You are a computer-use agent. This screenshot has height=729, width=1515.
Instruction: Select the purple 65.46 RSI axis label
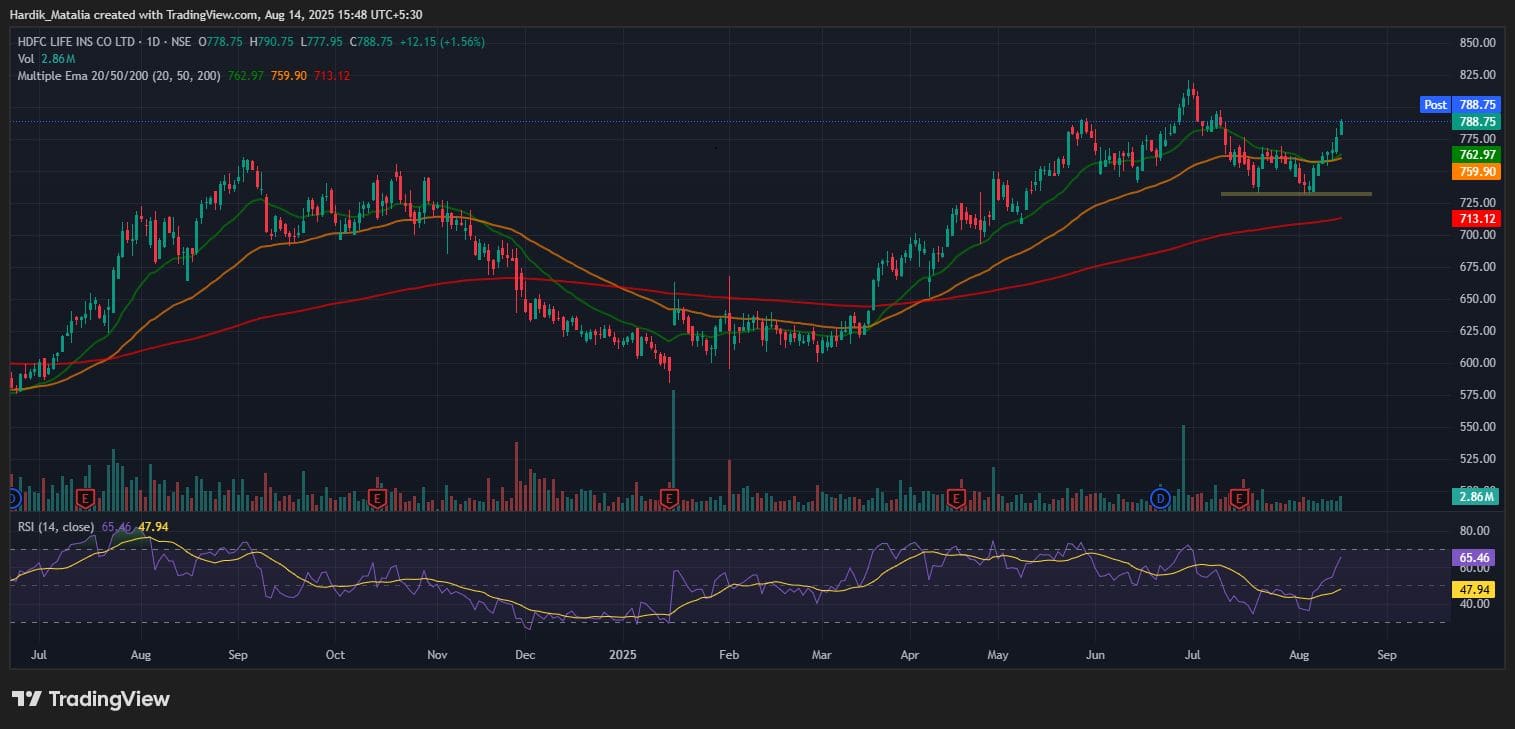(x=1475, y=558)
